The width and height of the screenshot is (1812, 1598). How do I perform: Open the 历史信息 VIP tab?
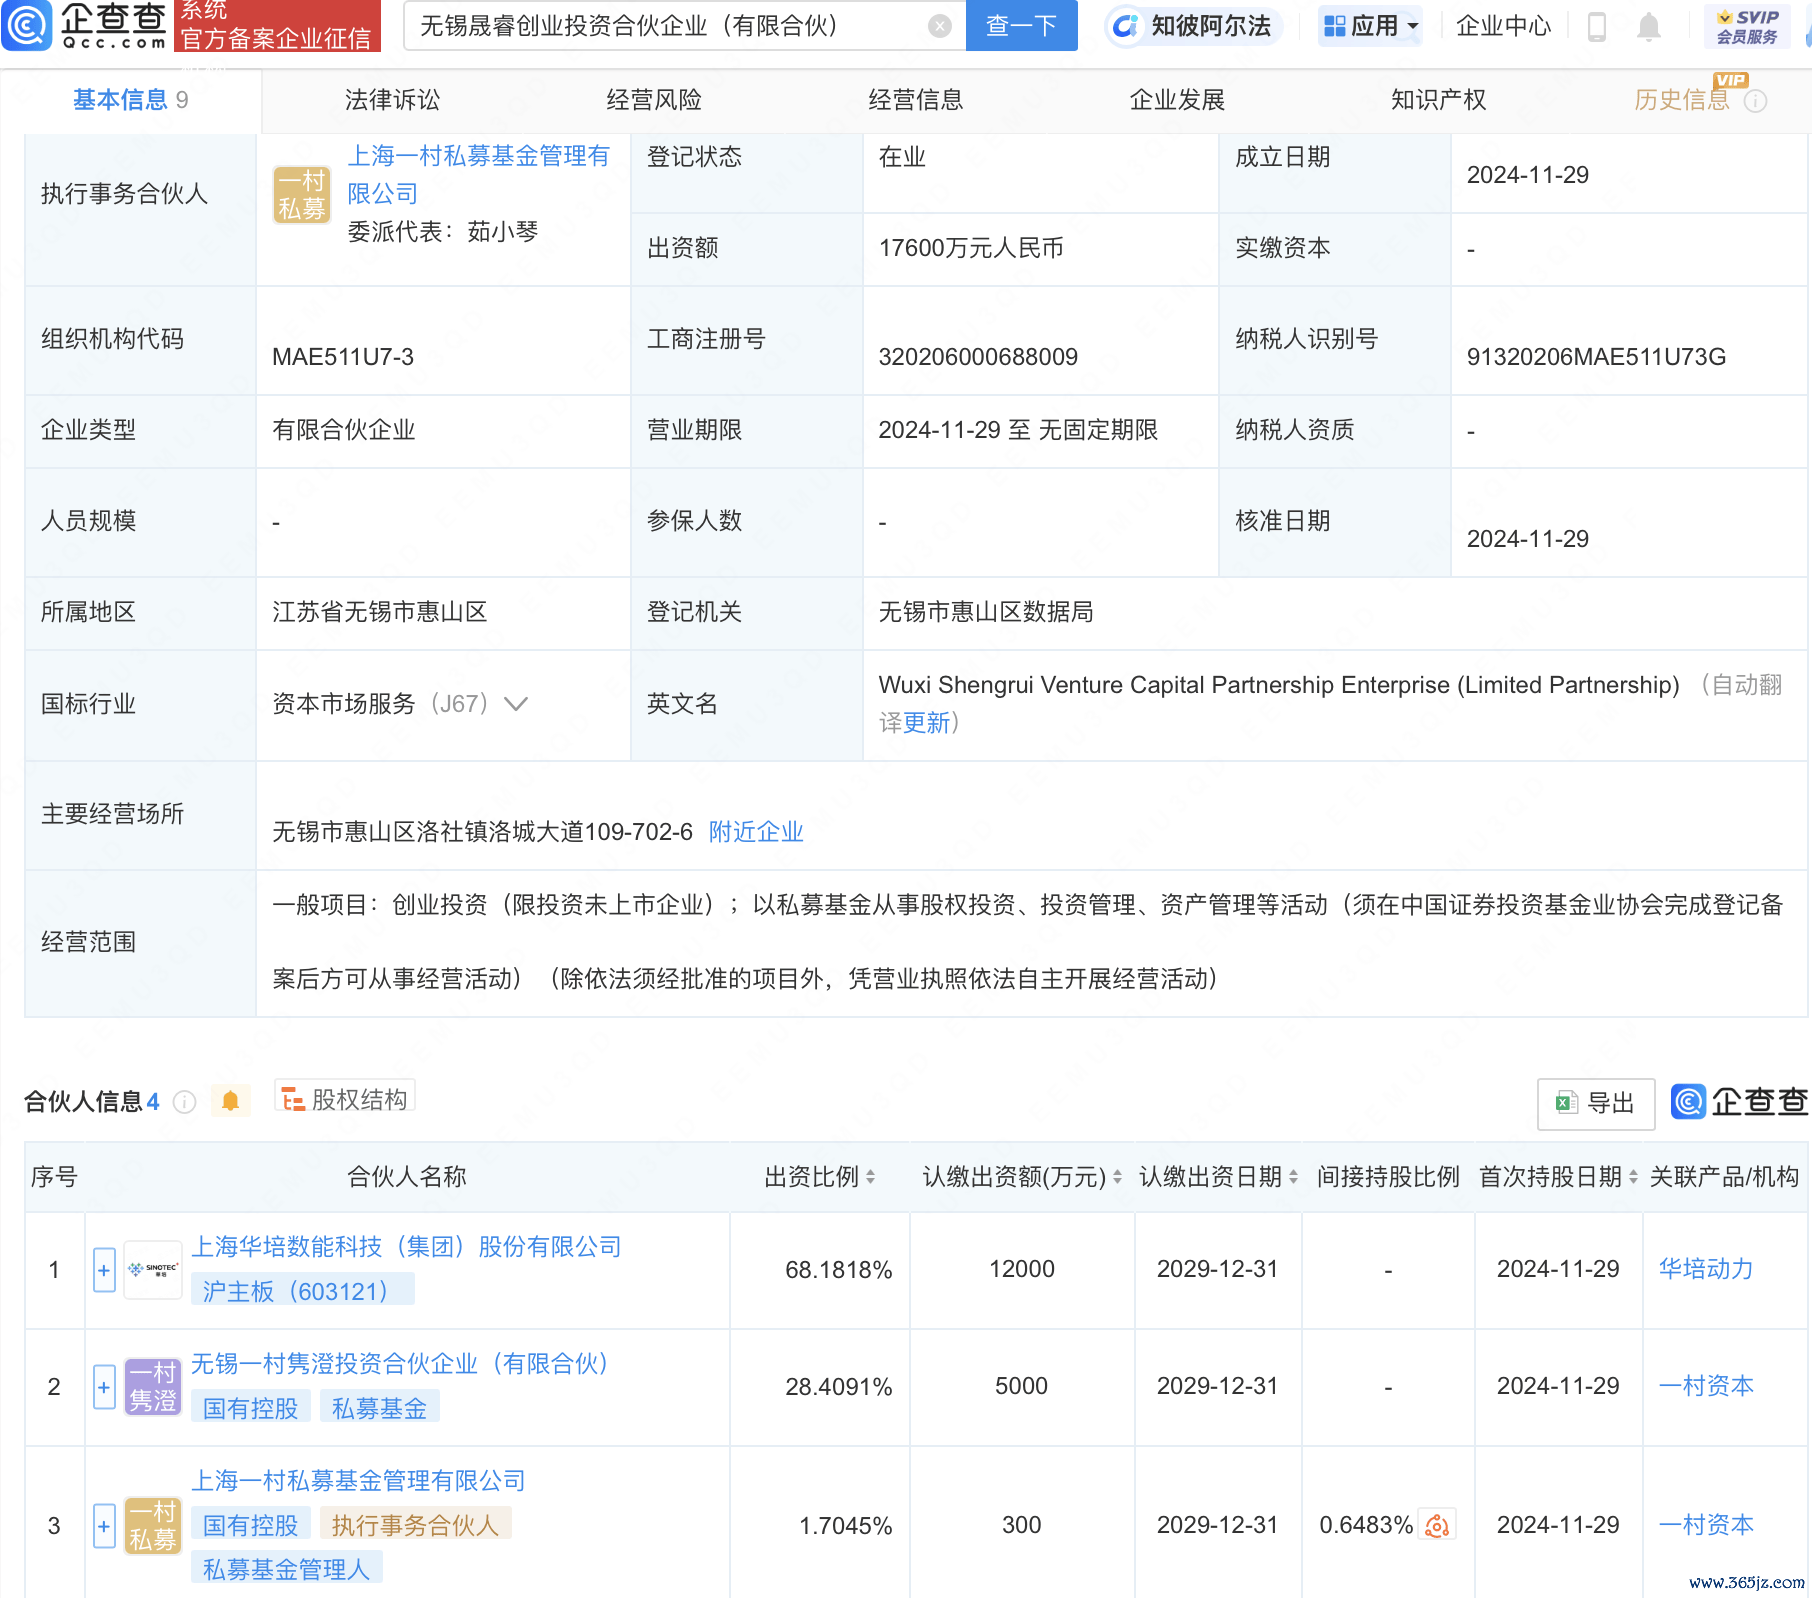pos(1682,100)
